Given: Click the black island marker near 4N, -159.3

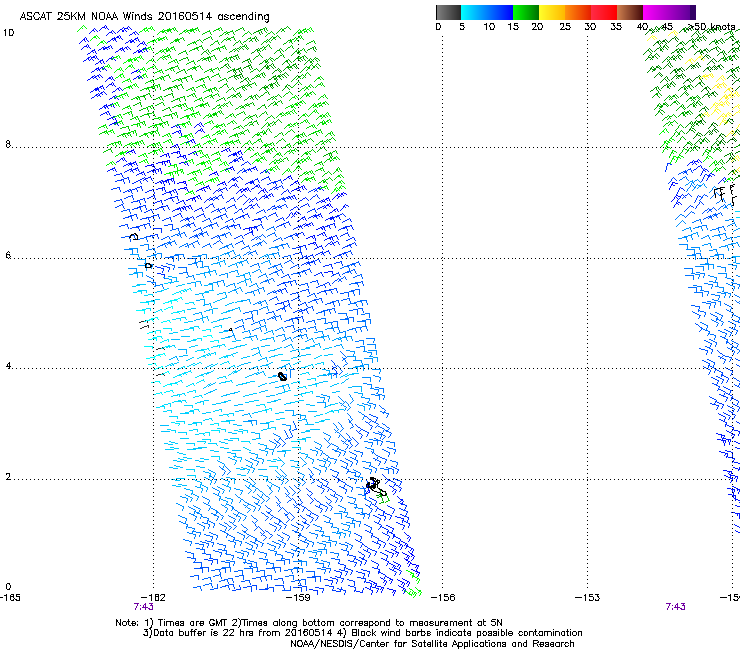Looking at the screenshot, I should 282,376.
